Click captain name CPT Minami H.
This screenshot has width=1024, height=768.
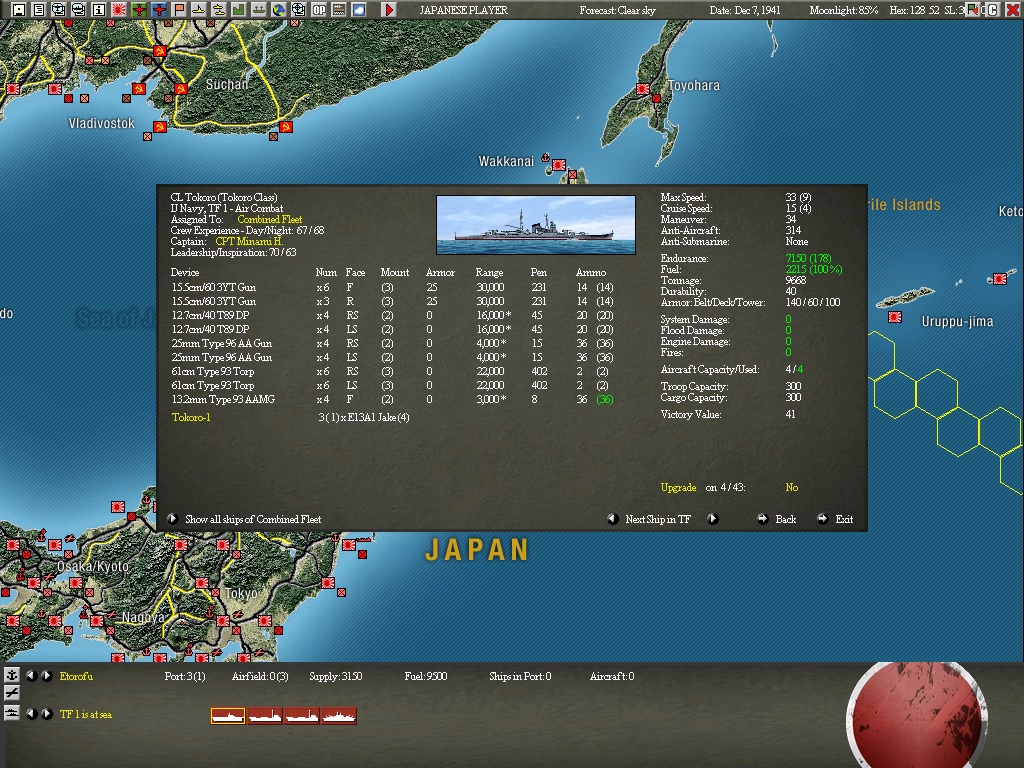coord(249,241)
